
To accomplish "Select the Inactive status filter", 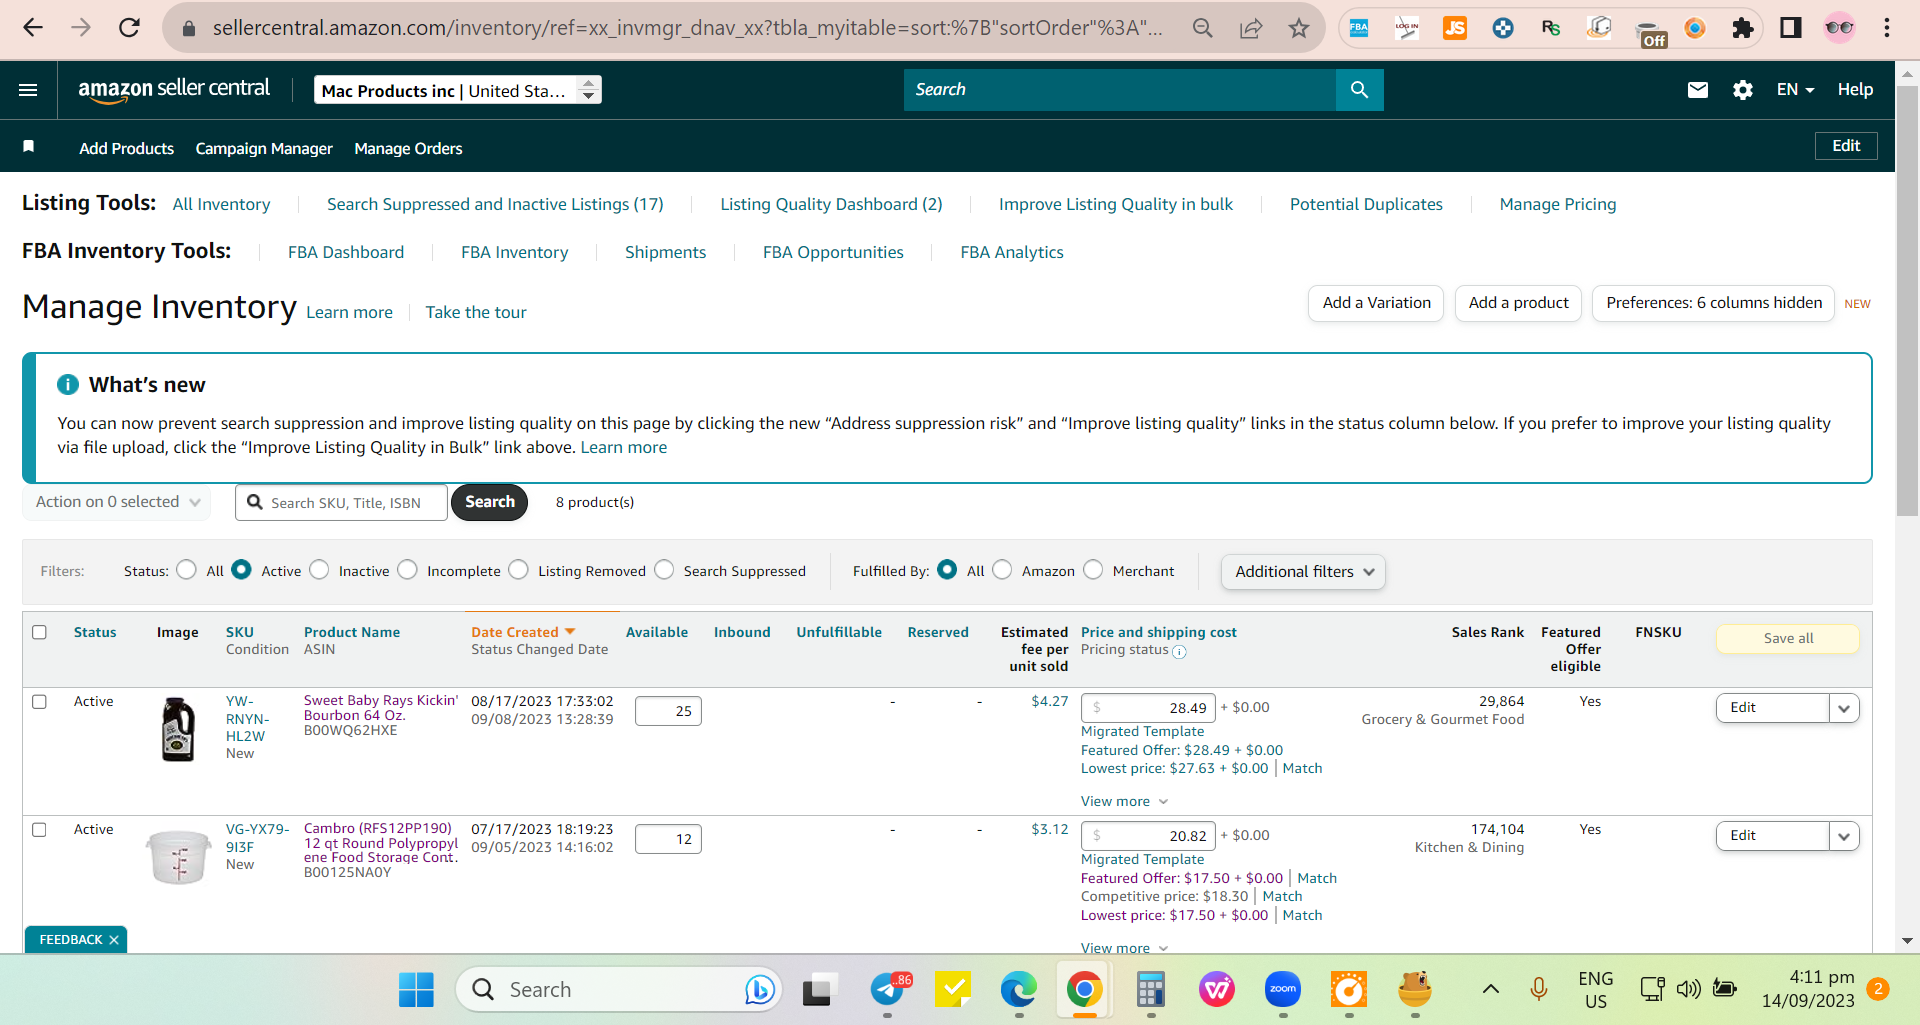I will (x=319, y=570).
